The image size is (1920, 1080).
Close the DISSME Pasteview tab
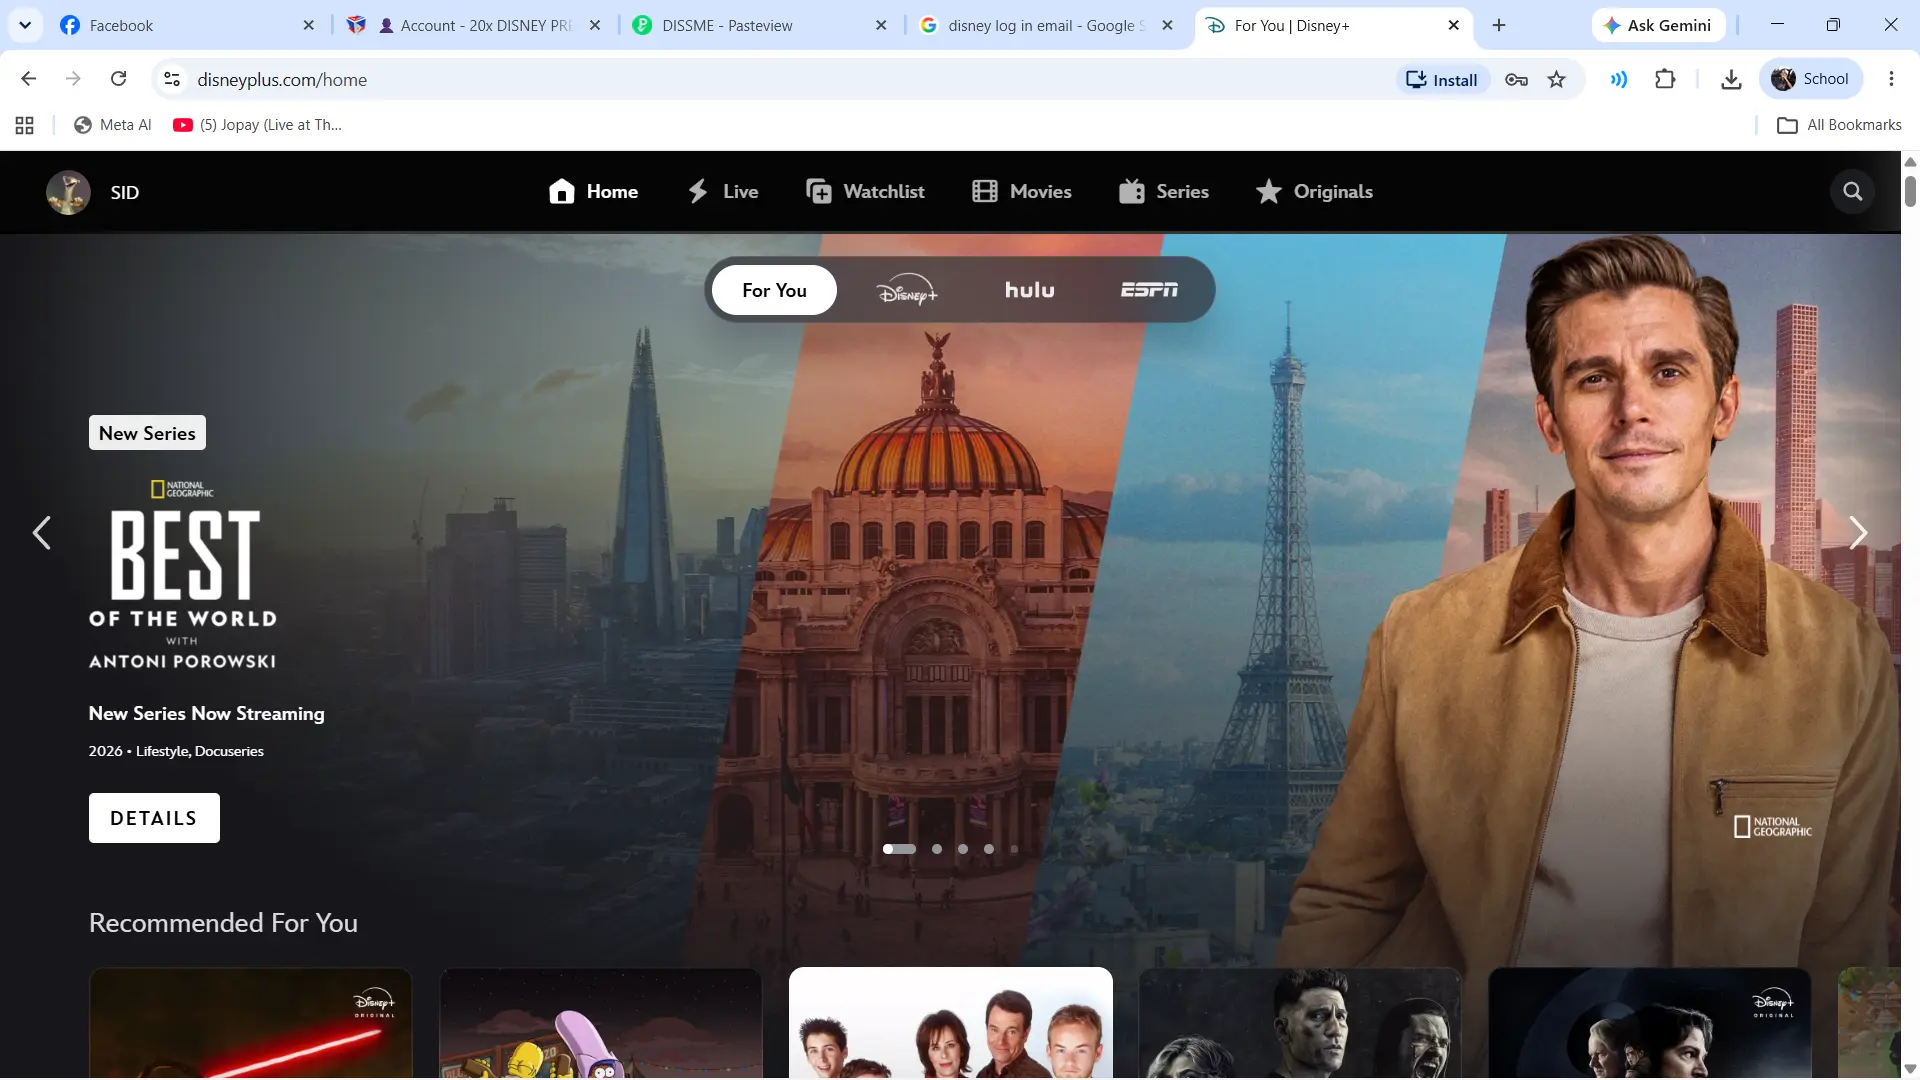click(881, 25)
